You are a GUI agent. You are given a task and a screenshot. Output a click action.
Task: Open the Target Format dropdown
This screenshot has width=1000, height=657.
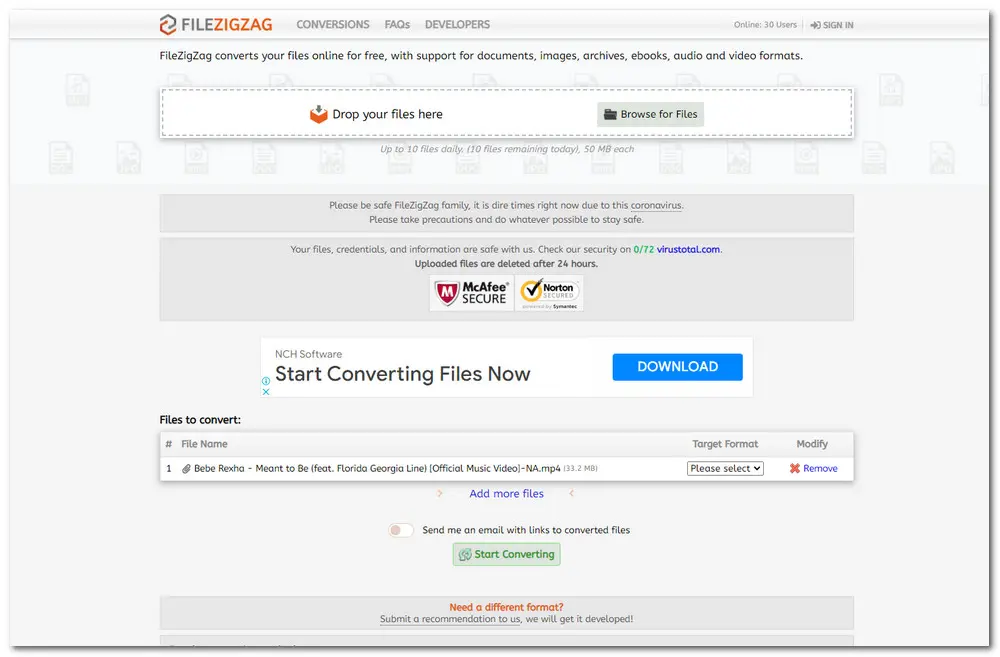[x=725, y=469]
